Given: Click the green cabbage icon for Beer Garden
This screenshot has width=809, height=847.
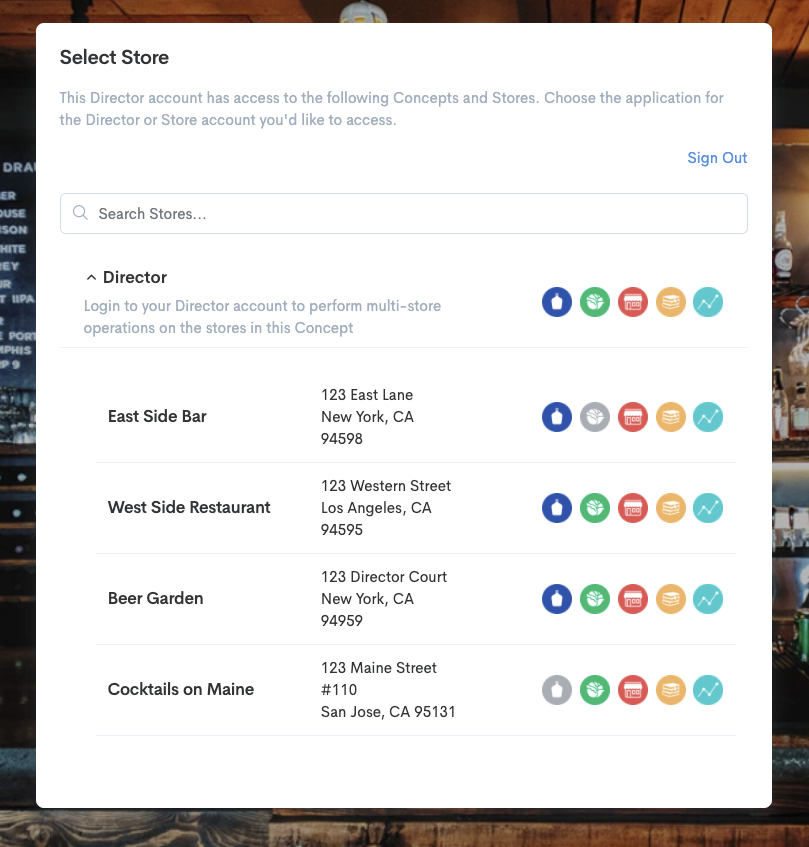Looking at the screenshot, I should click(x=595, y=599).
